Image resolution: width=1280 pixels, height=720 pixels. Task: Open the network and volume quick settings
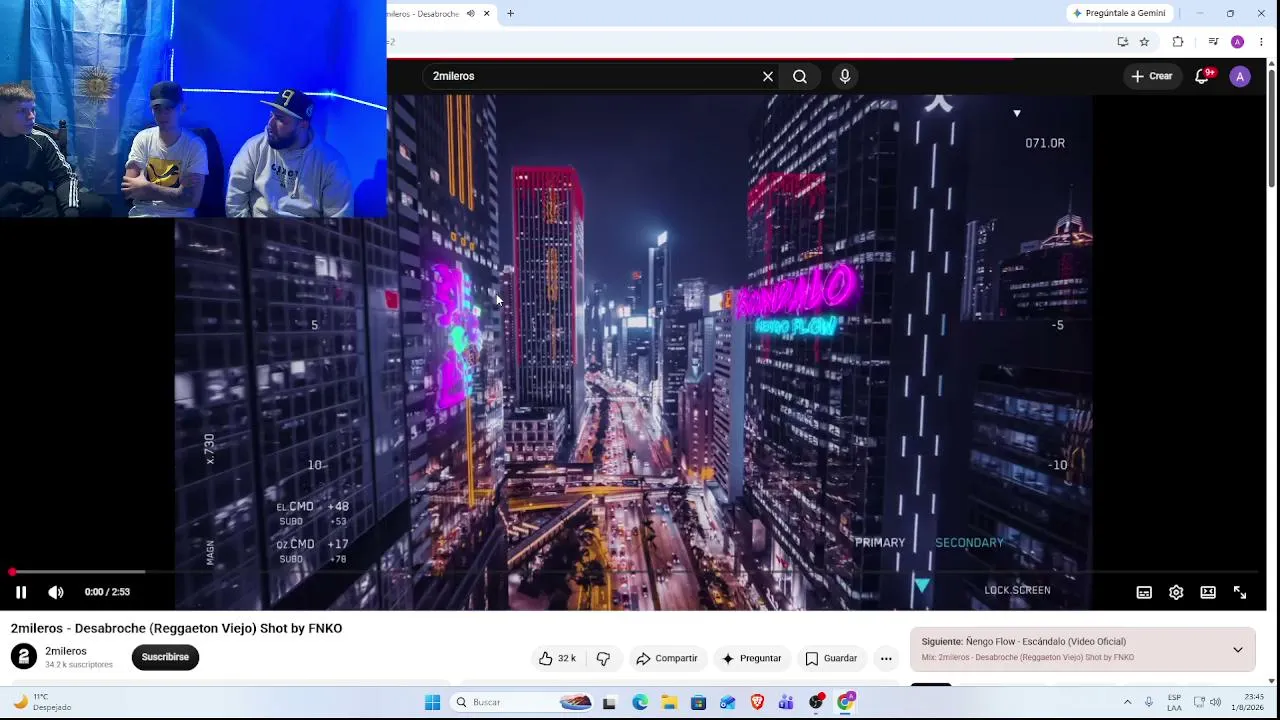pyautogui.click(x=1207, y=703)
